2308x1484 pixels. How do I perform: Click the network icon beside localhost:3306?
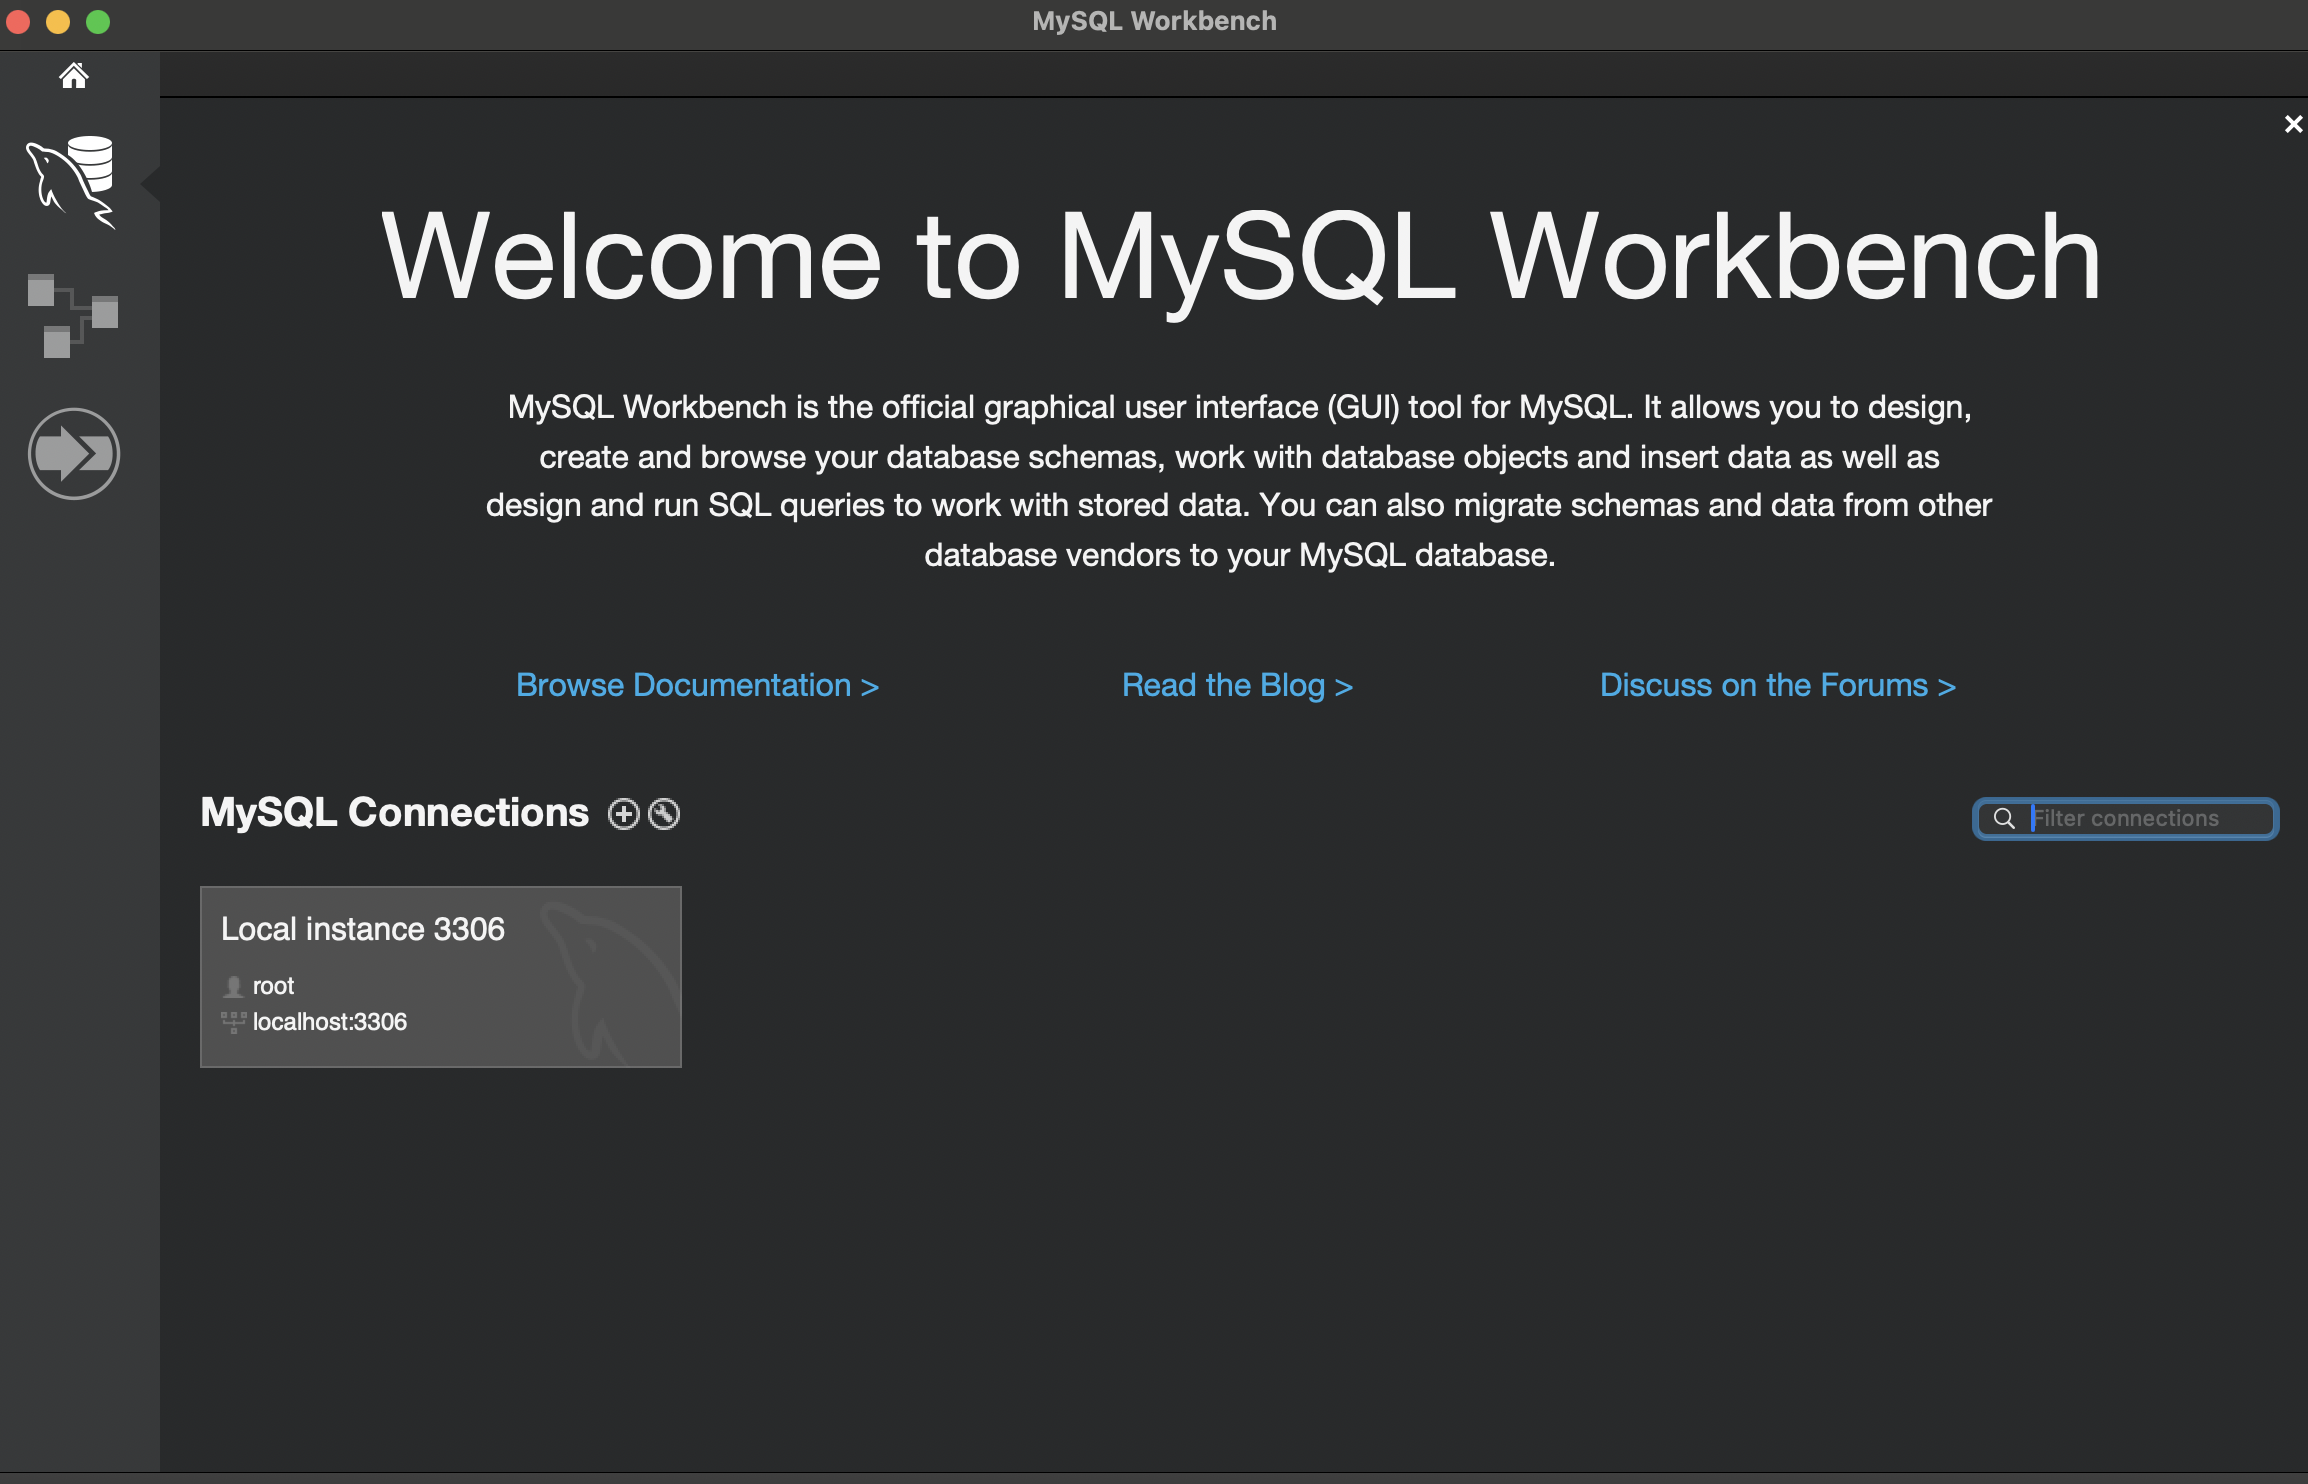pos(233,1022)
